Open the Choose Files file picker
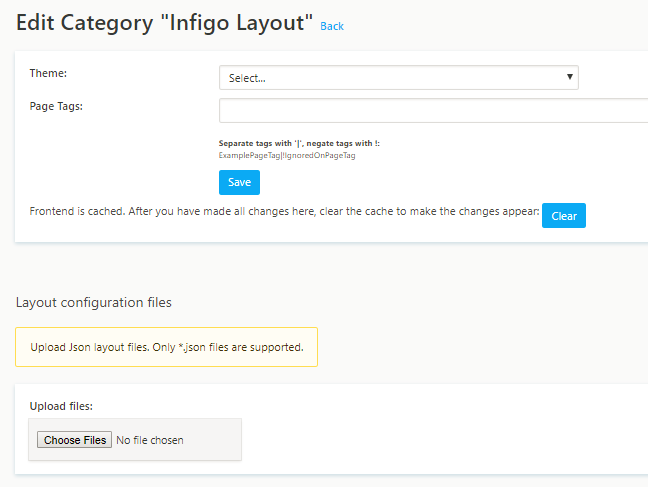Image resolution: width=648 pixels, height=487 pixels. click(74, 440)
